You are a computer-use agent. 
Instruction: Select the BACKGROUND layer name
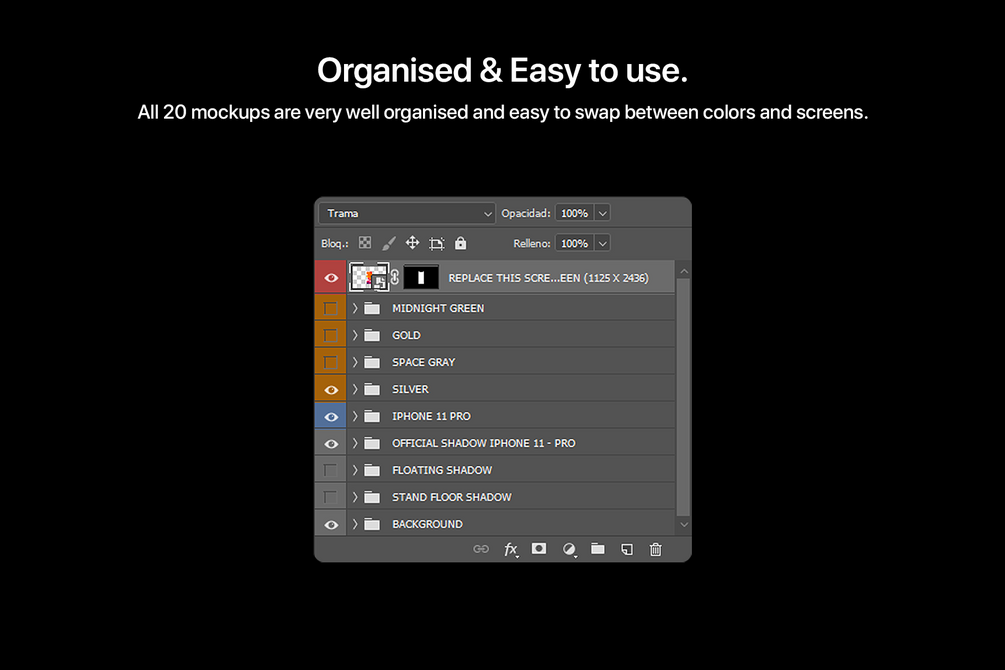pyautogui.click(x=428, y=524)
